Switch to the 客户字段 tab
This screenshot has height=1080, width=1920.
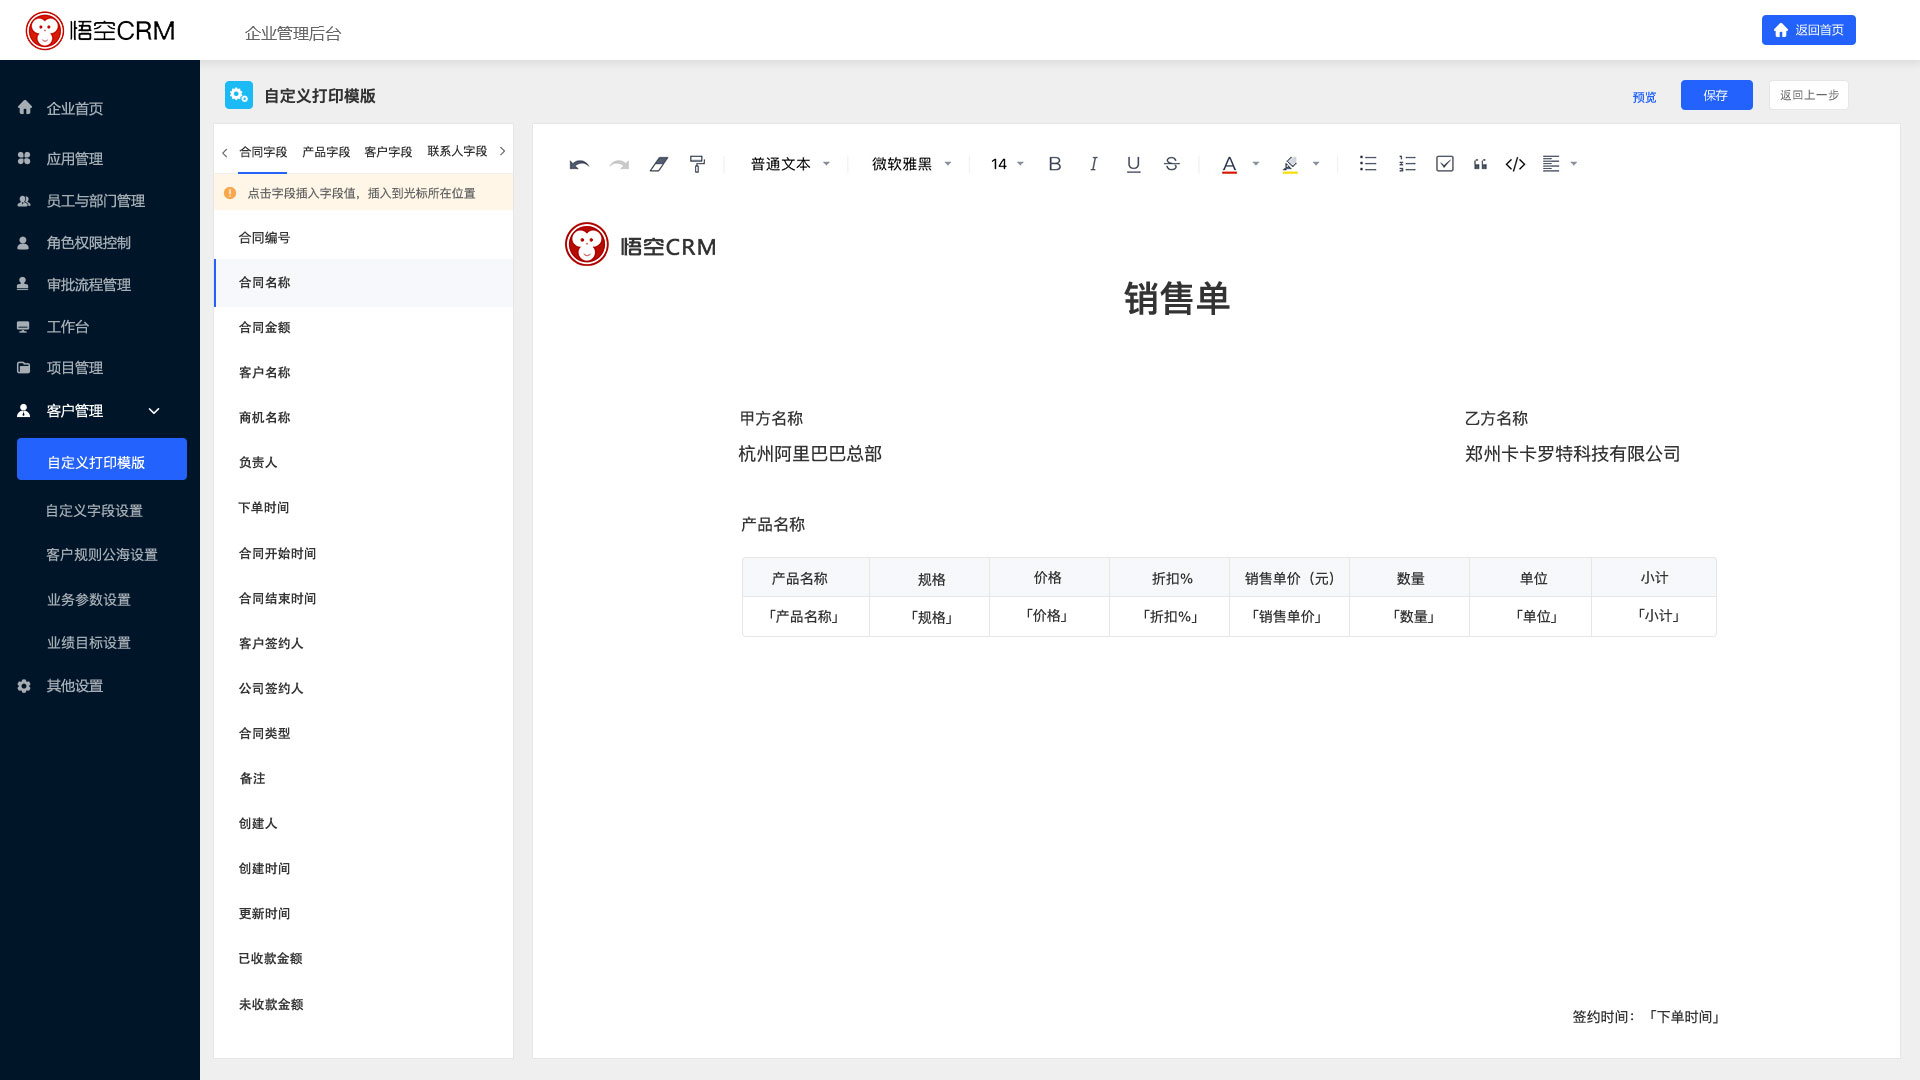click(x=388, y=152)
